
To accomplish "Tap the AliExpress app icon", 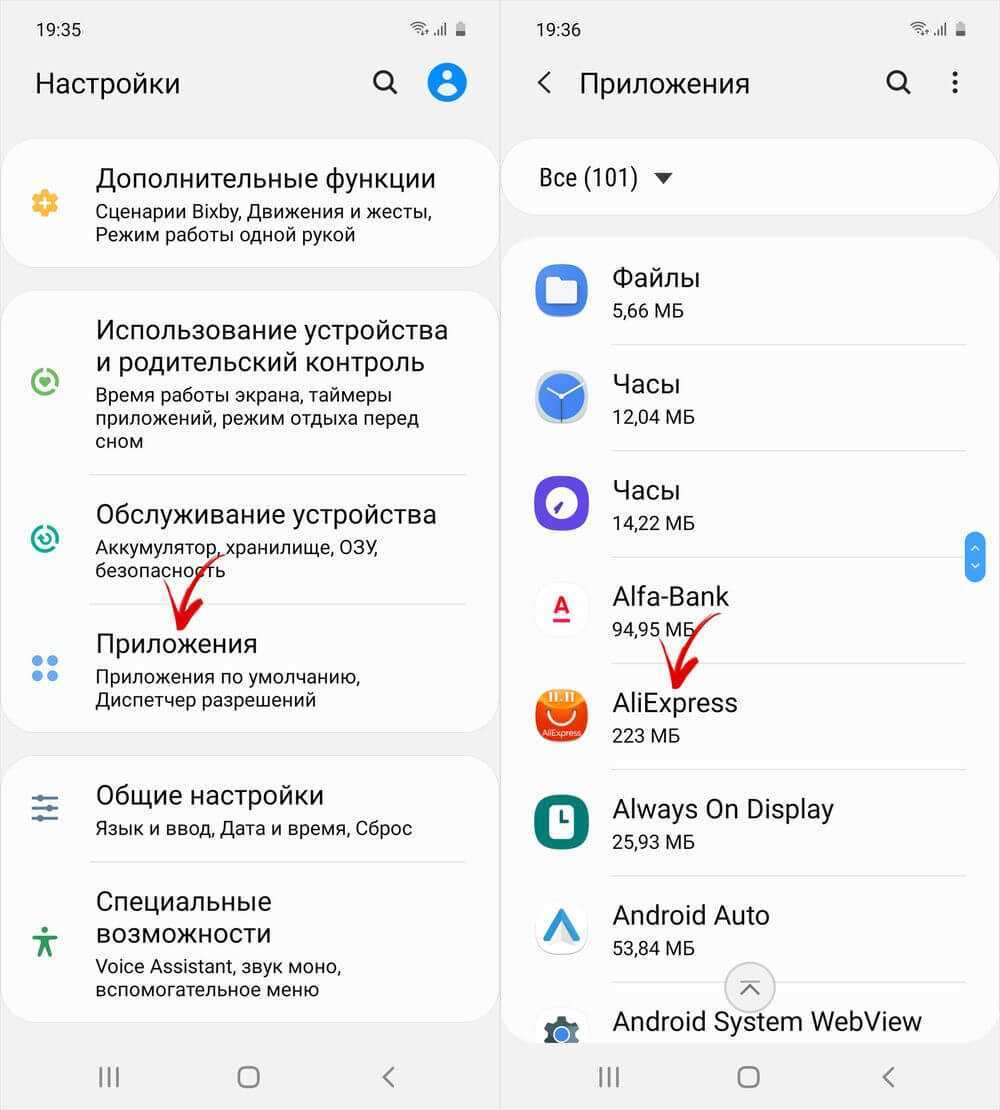I will pyautogui.click(x=561, y=716).
